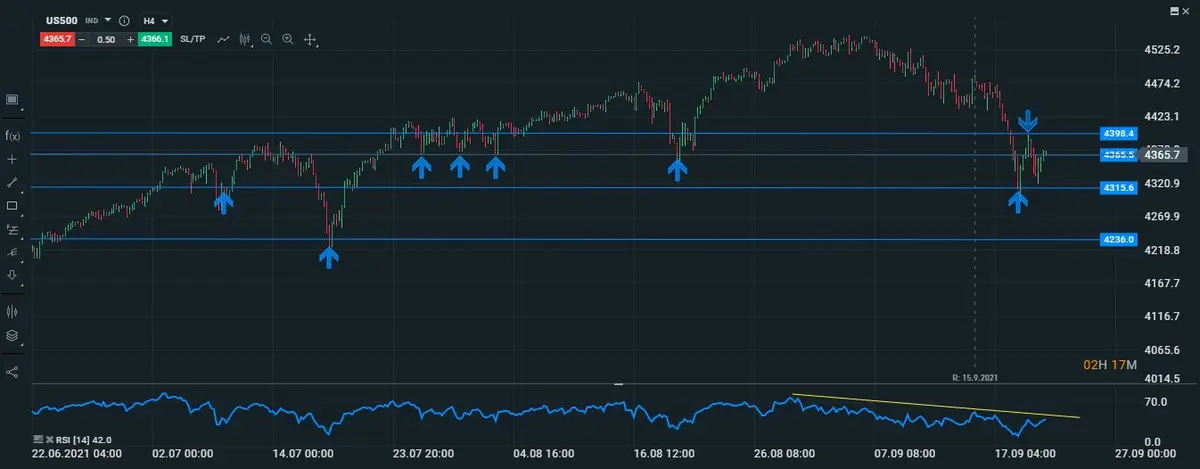Click the red sell price 4365.7
Screen dimensions: 1200x469
click(x=54, y=39)
